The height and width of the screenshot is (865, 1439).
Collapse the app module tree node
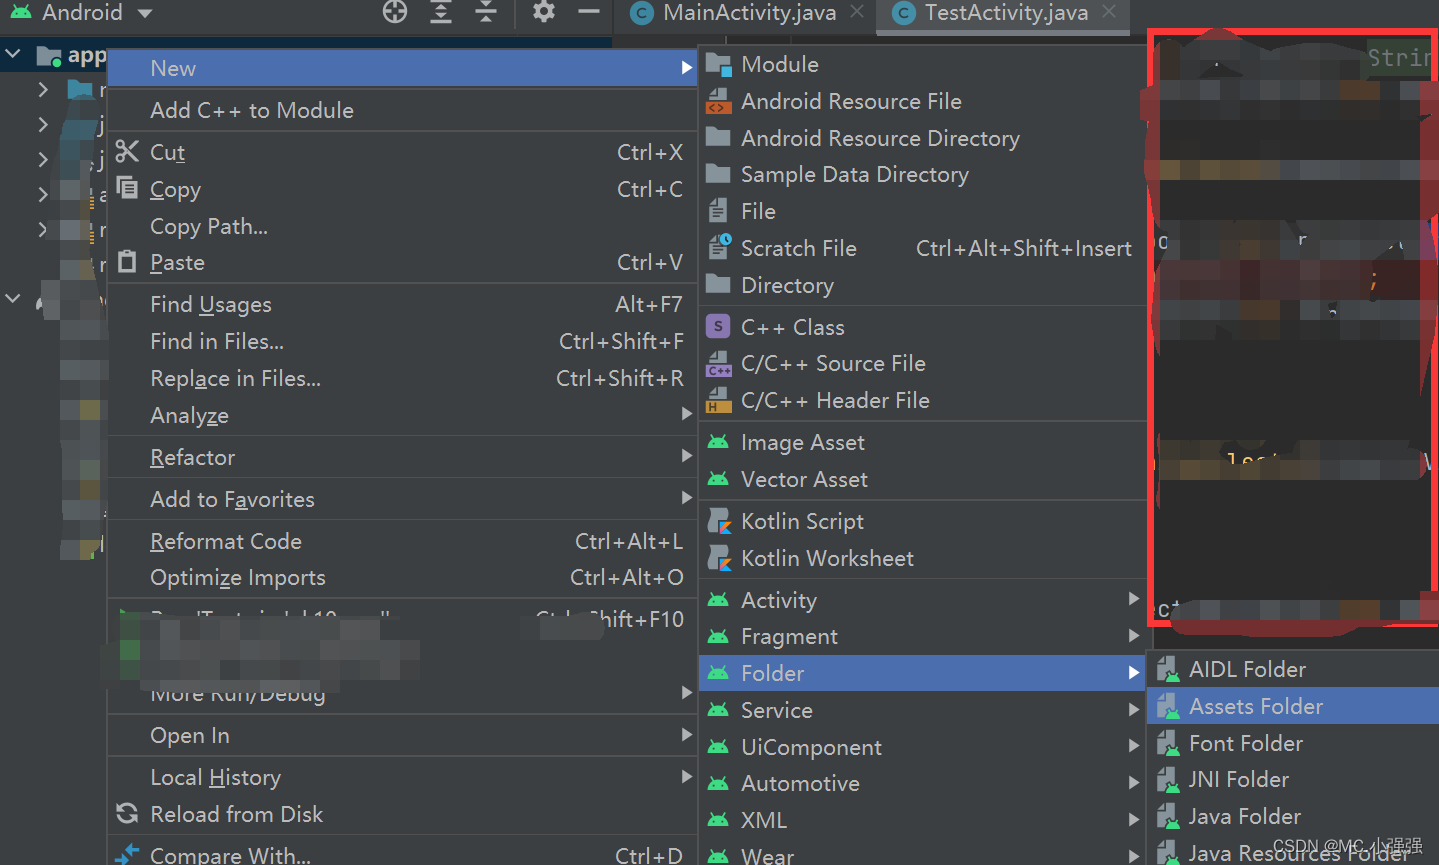pos(13,55)
